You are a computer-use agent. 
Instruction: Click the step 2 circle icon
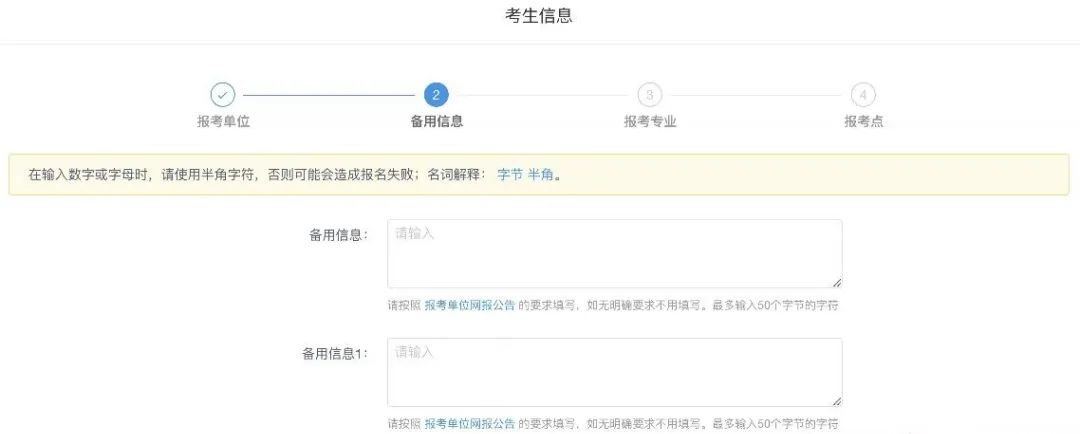coord(435,95)
